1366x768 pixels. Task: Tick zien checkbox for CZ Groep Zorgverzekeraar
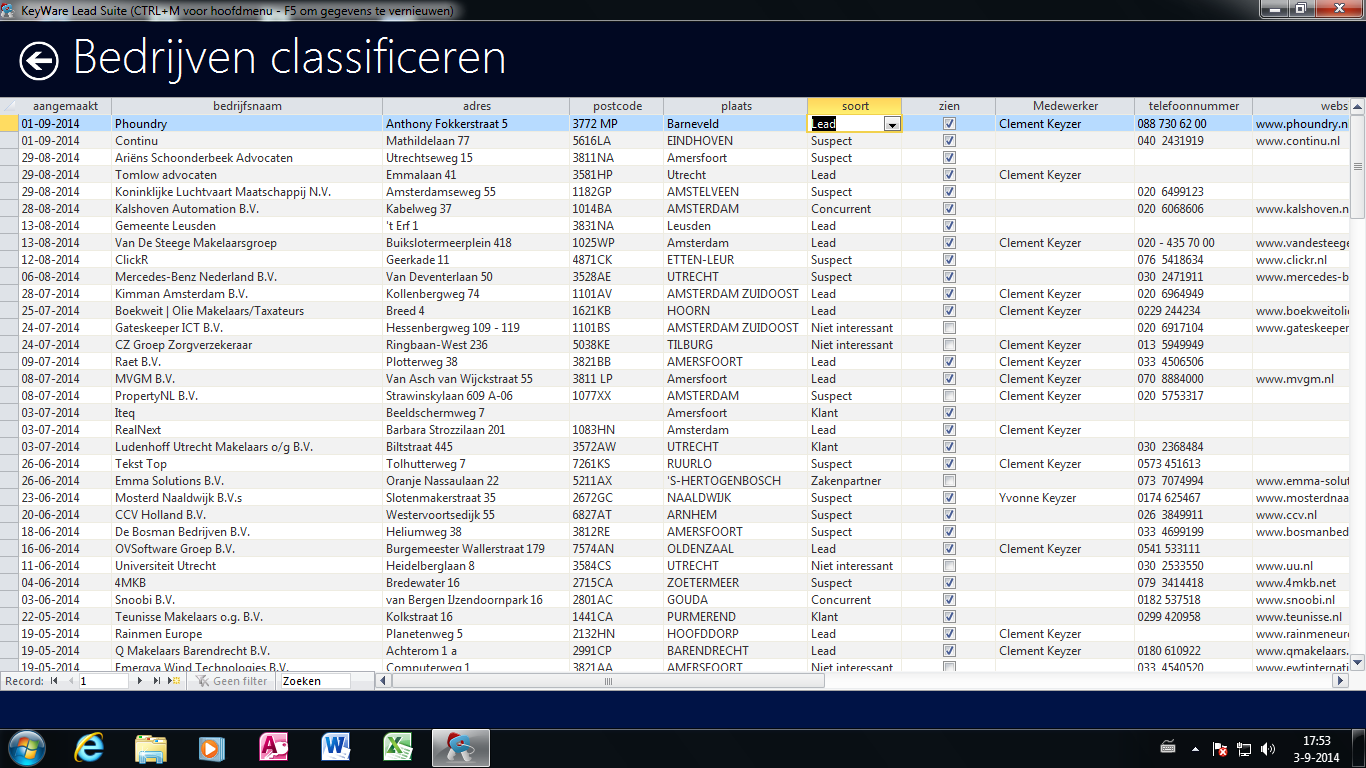click(x=949, y=345)
